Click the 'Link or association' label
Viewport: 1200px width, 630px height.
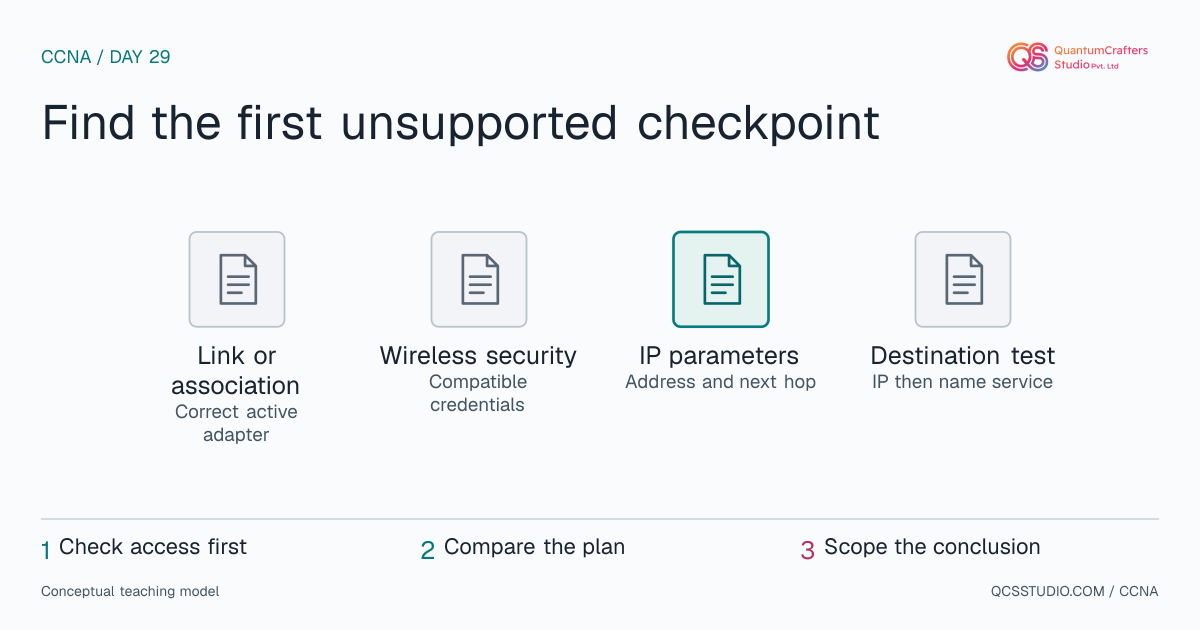236,371
